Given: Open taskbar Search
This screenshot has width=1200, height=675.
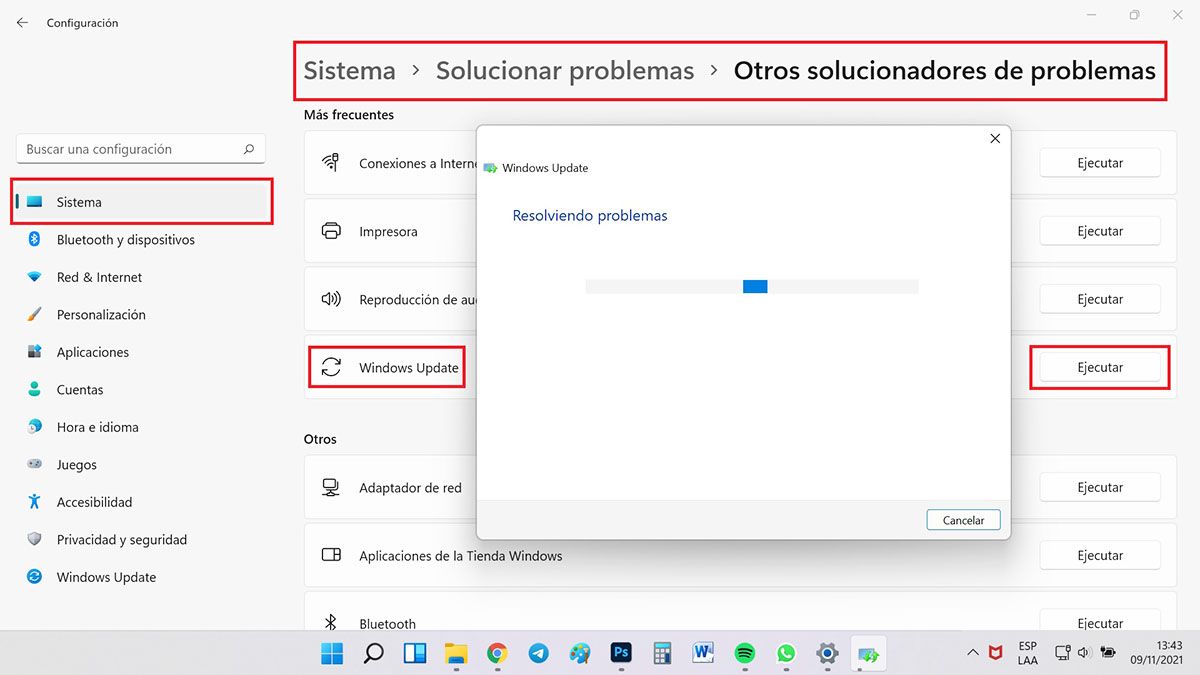Looking at the screenshot, I should pos(373,653).
